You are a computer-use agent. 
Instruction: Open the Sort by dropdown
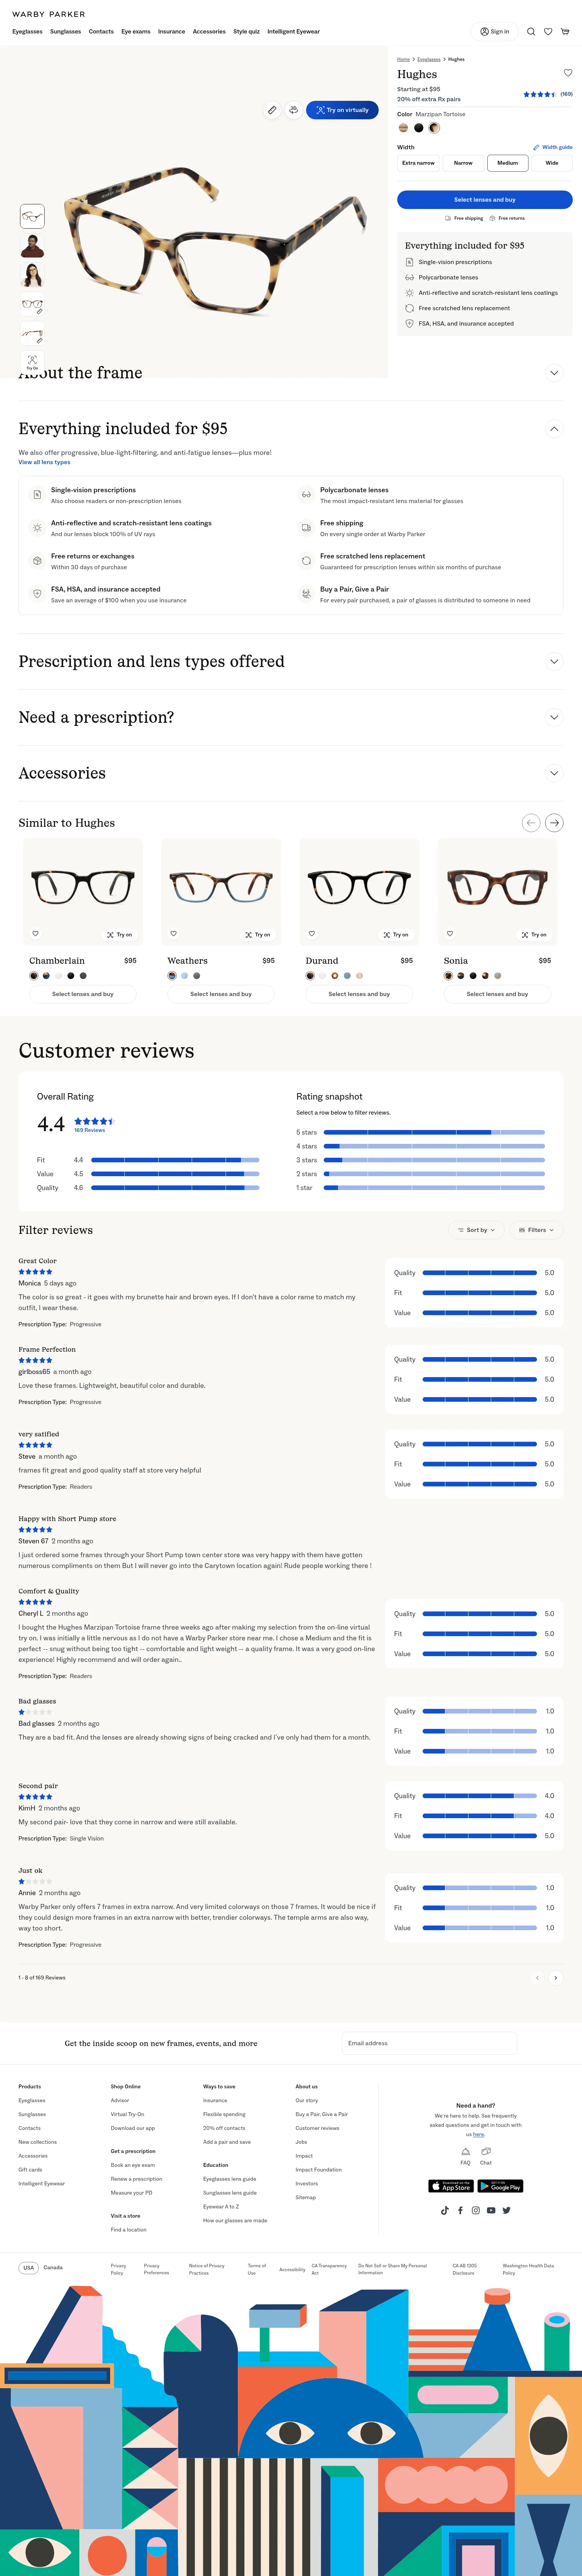476,1230
